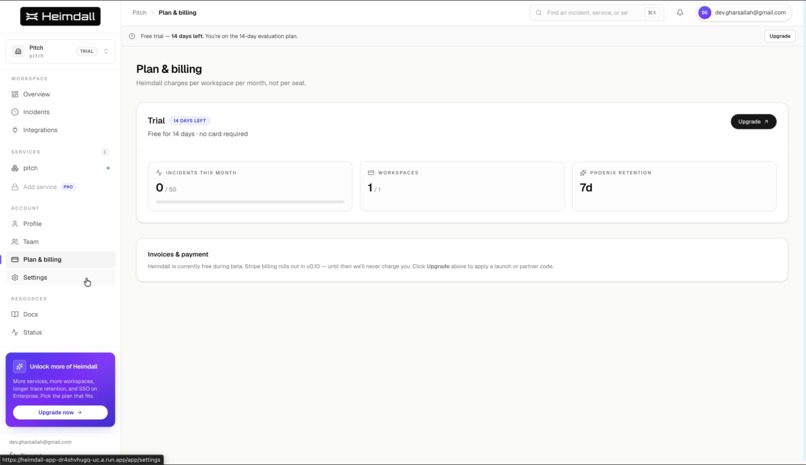
Task: Click the Profile label in the sidebar
Action: (32, 224)
